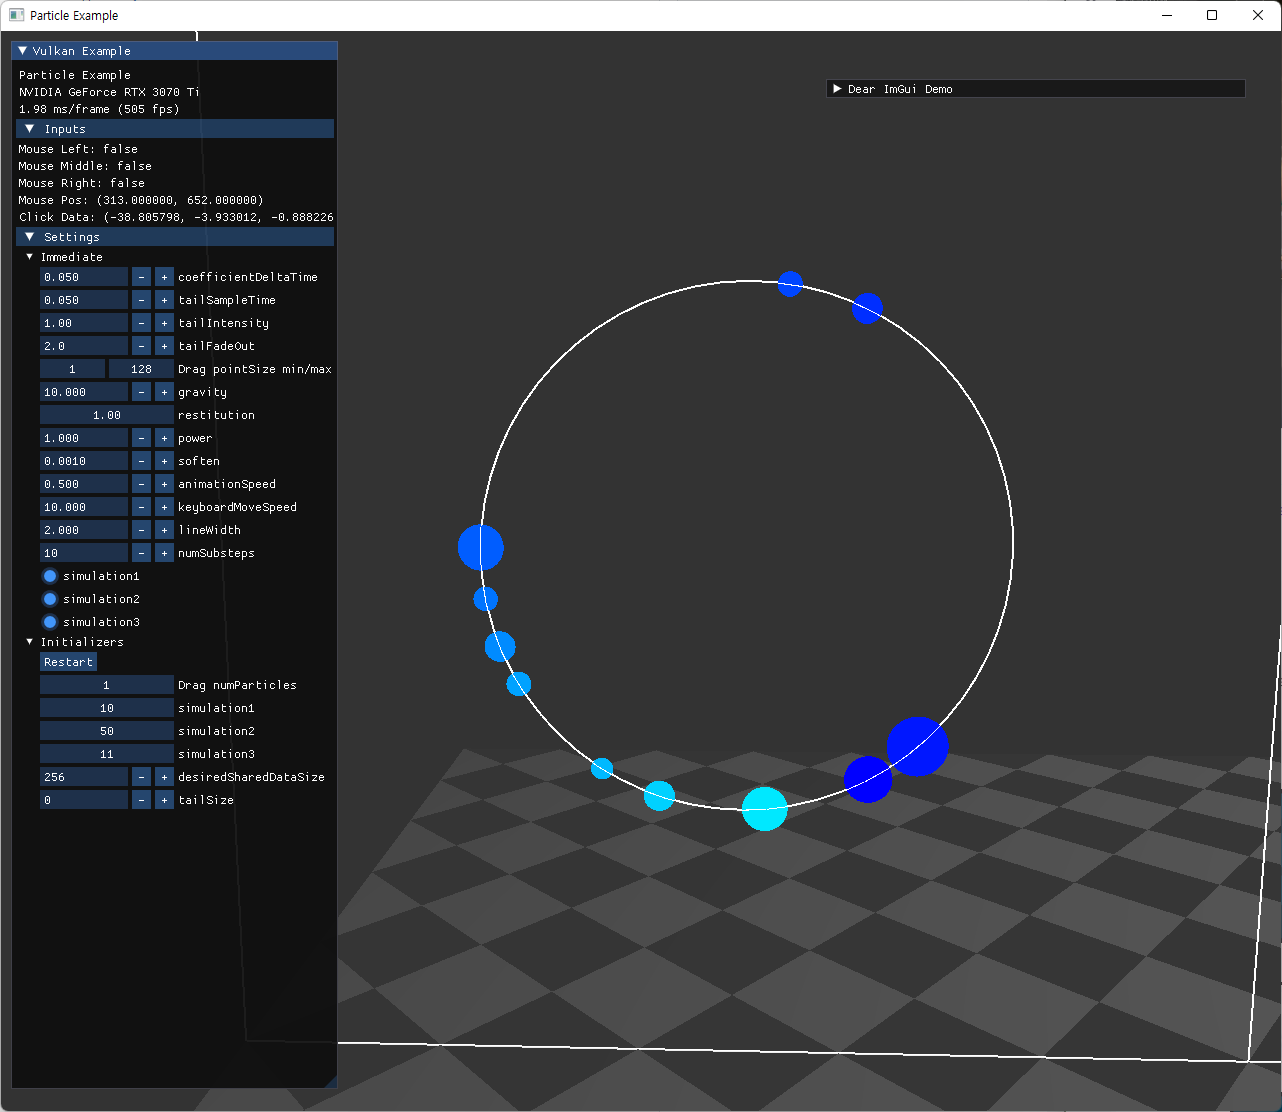This screenshot has width=1282, height=1112.
Task: Increase tailIntensity with plus button
Action: point(164,323)
